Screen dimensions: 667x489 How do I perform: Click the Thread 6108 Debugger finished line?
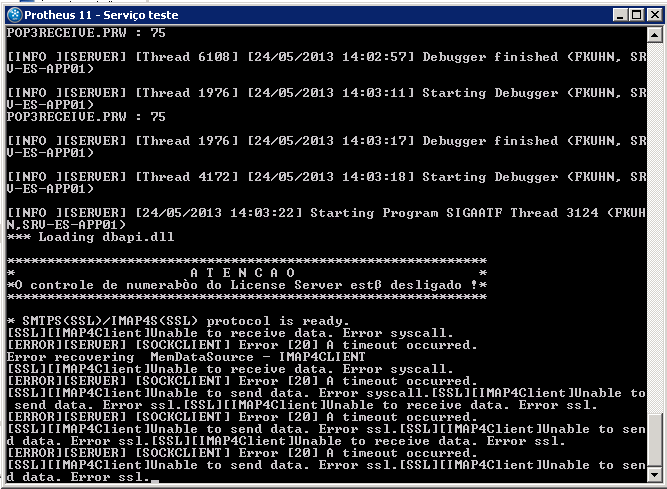click(326, 63)
